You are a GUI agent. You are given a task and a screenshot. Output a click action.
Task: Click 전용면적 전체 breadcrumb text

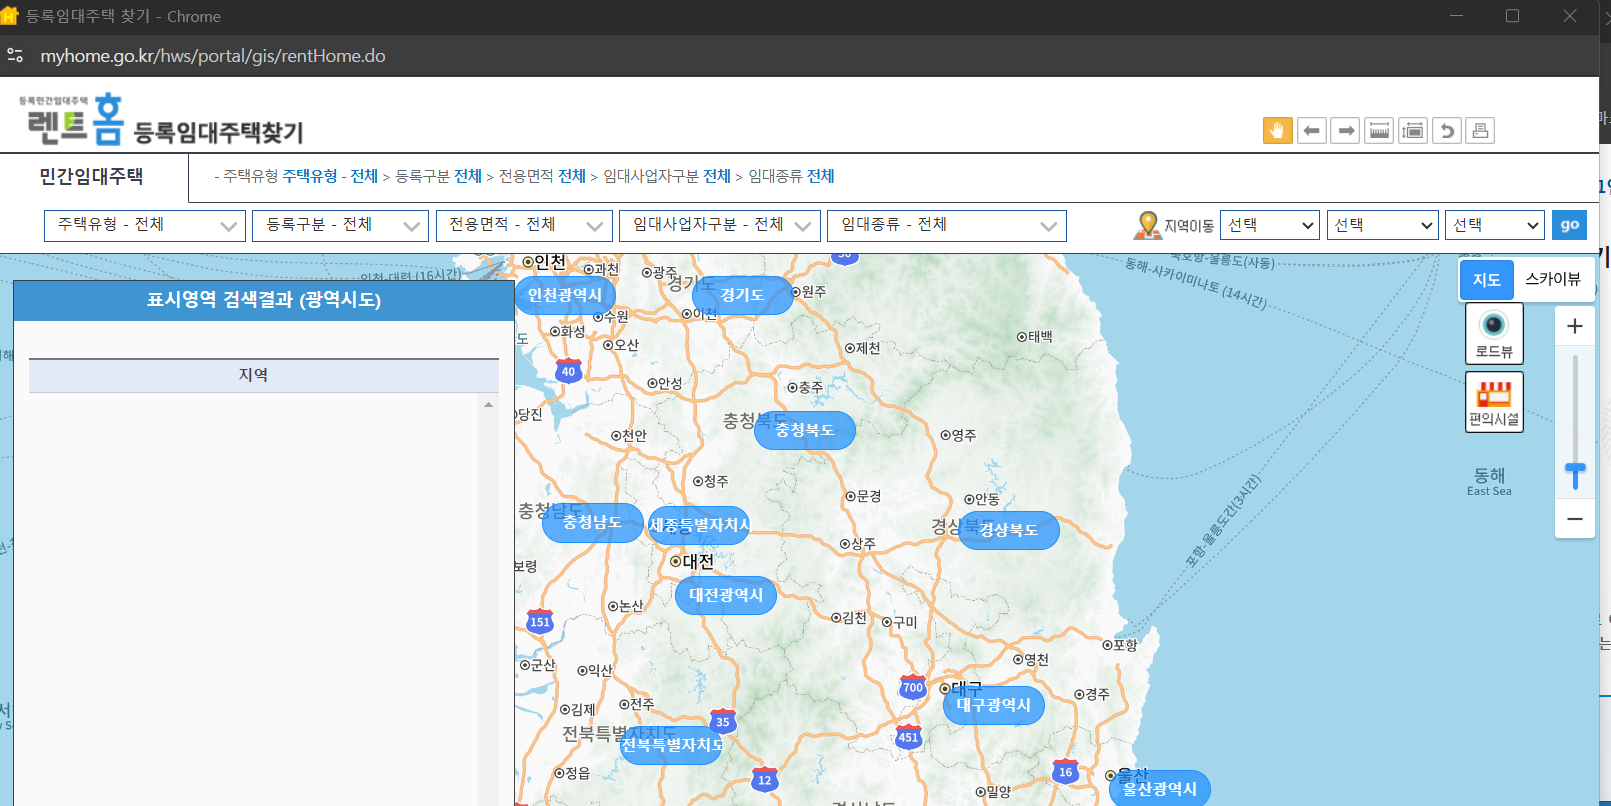[x=542, y=176]
